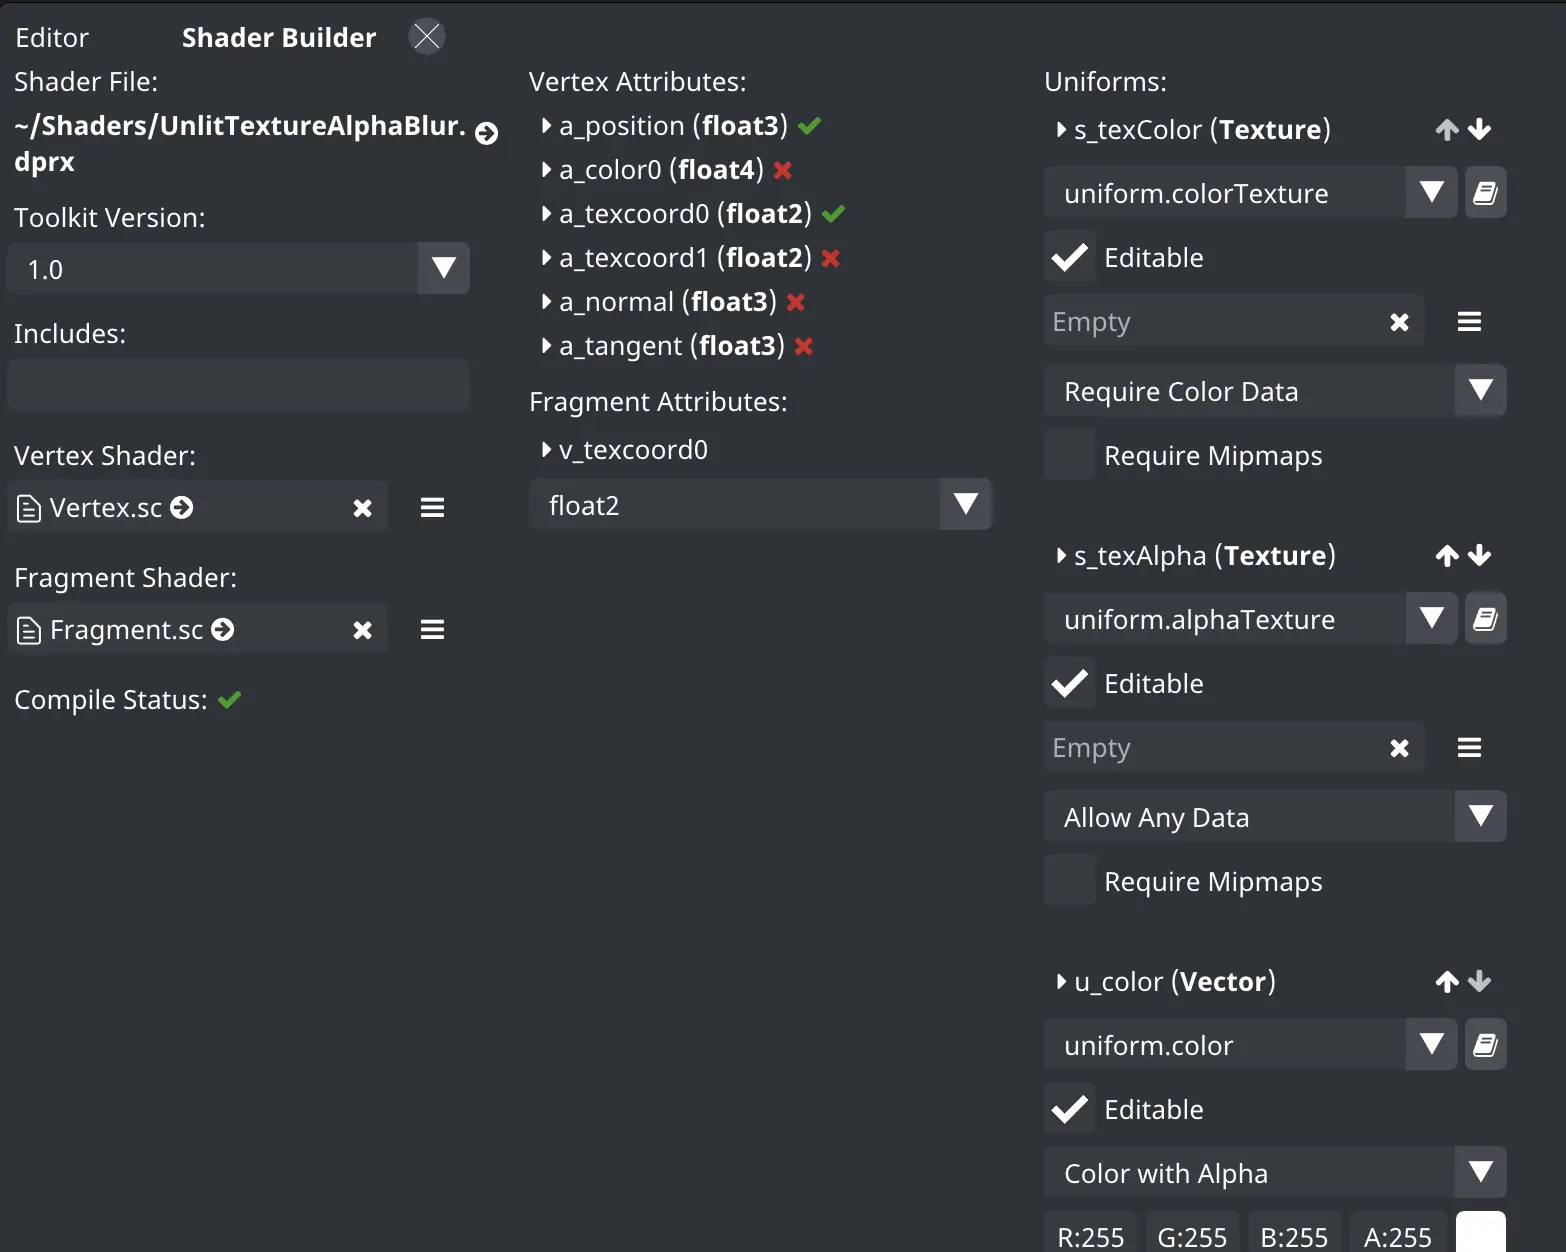1566x1252 pixels.
Task: Clear the s_texAlpha Empty texture field
Action: coord(1399,748)
